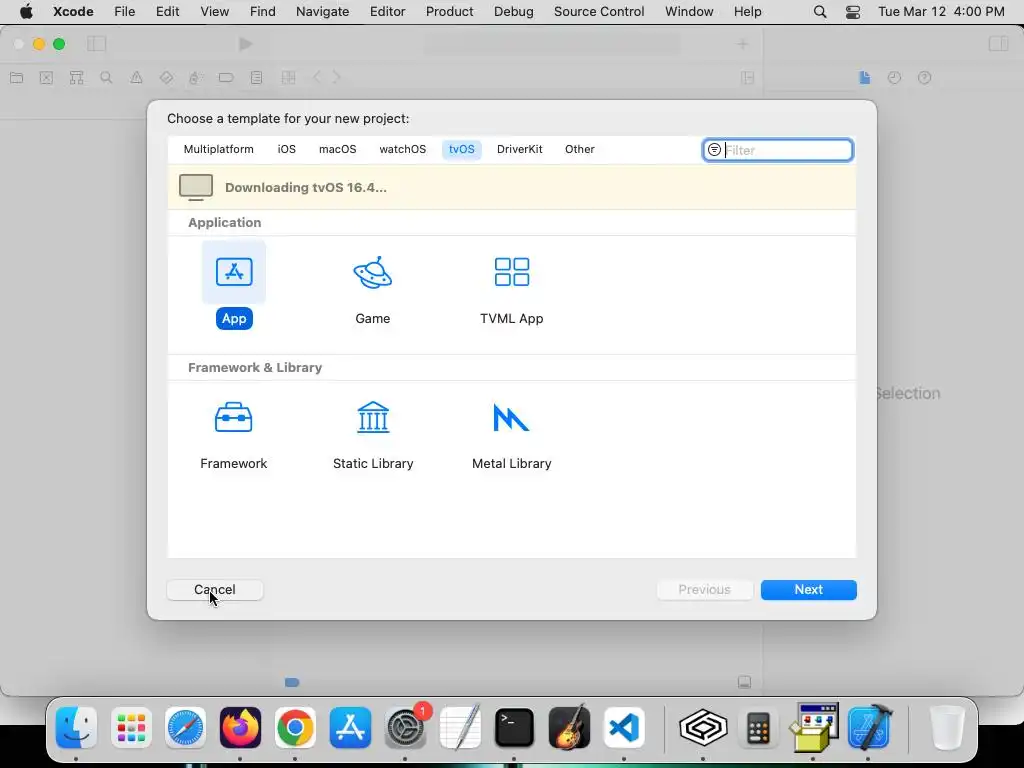Launch Visual Studio Code from the Dock

(x=624, y=728)
